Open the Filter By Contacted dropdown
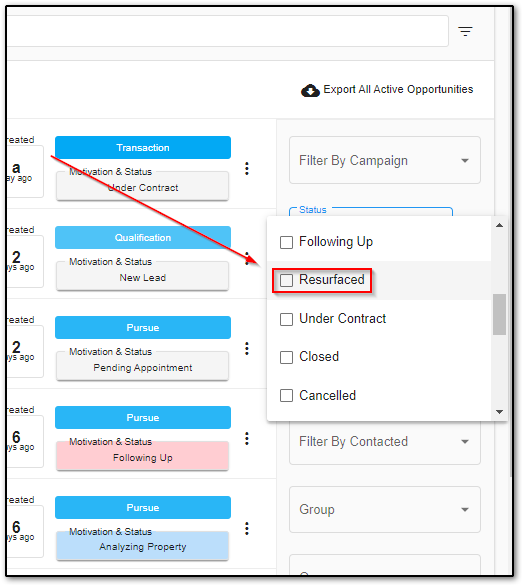 point(385,442)
